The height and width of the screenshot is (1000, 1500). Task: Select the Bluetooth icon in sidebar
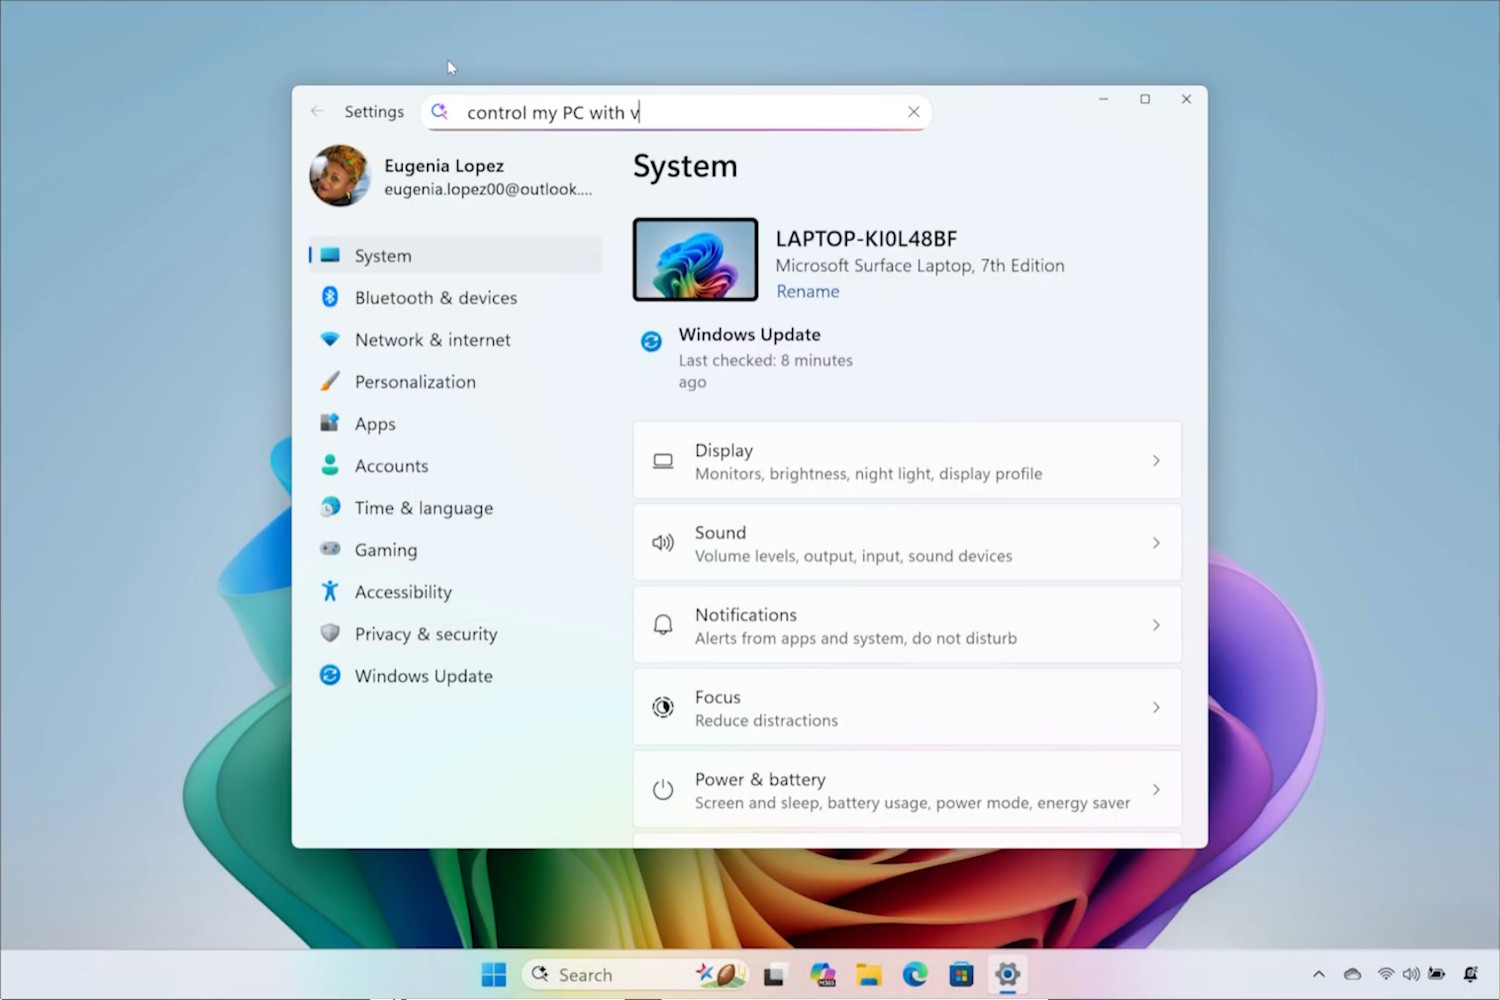pos(330,297)
